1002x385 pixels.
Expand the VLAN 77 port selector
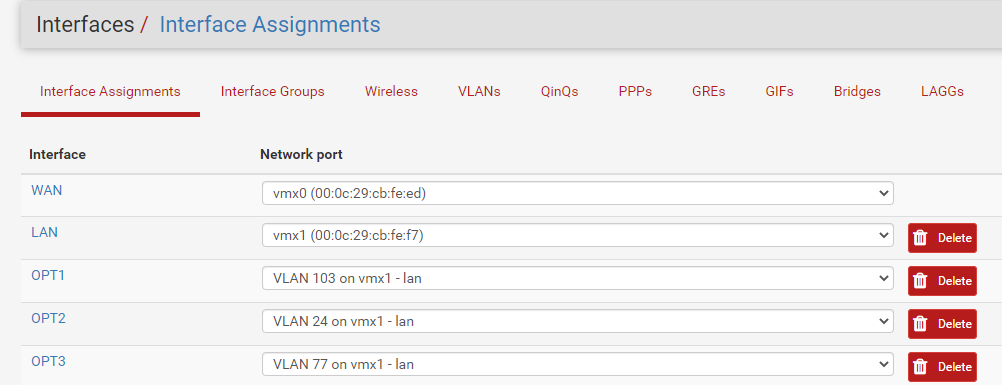[x=578, y=364]
